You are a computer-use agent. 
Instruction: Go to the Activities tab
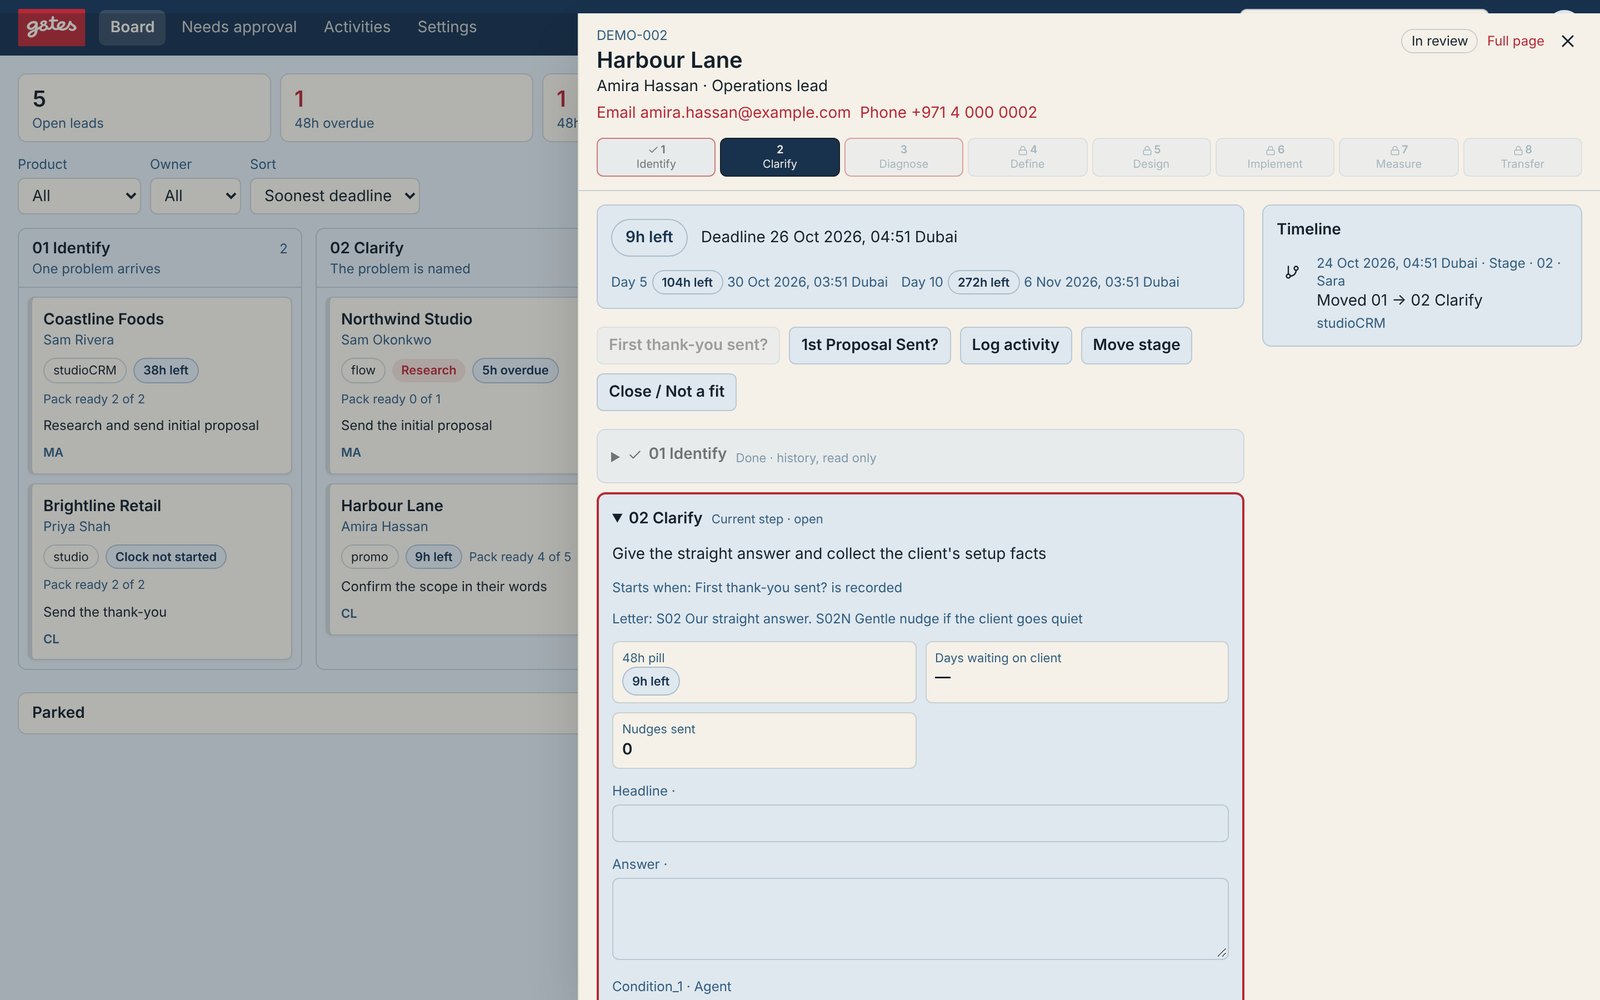357,27
